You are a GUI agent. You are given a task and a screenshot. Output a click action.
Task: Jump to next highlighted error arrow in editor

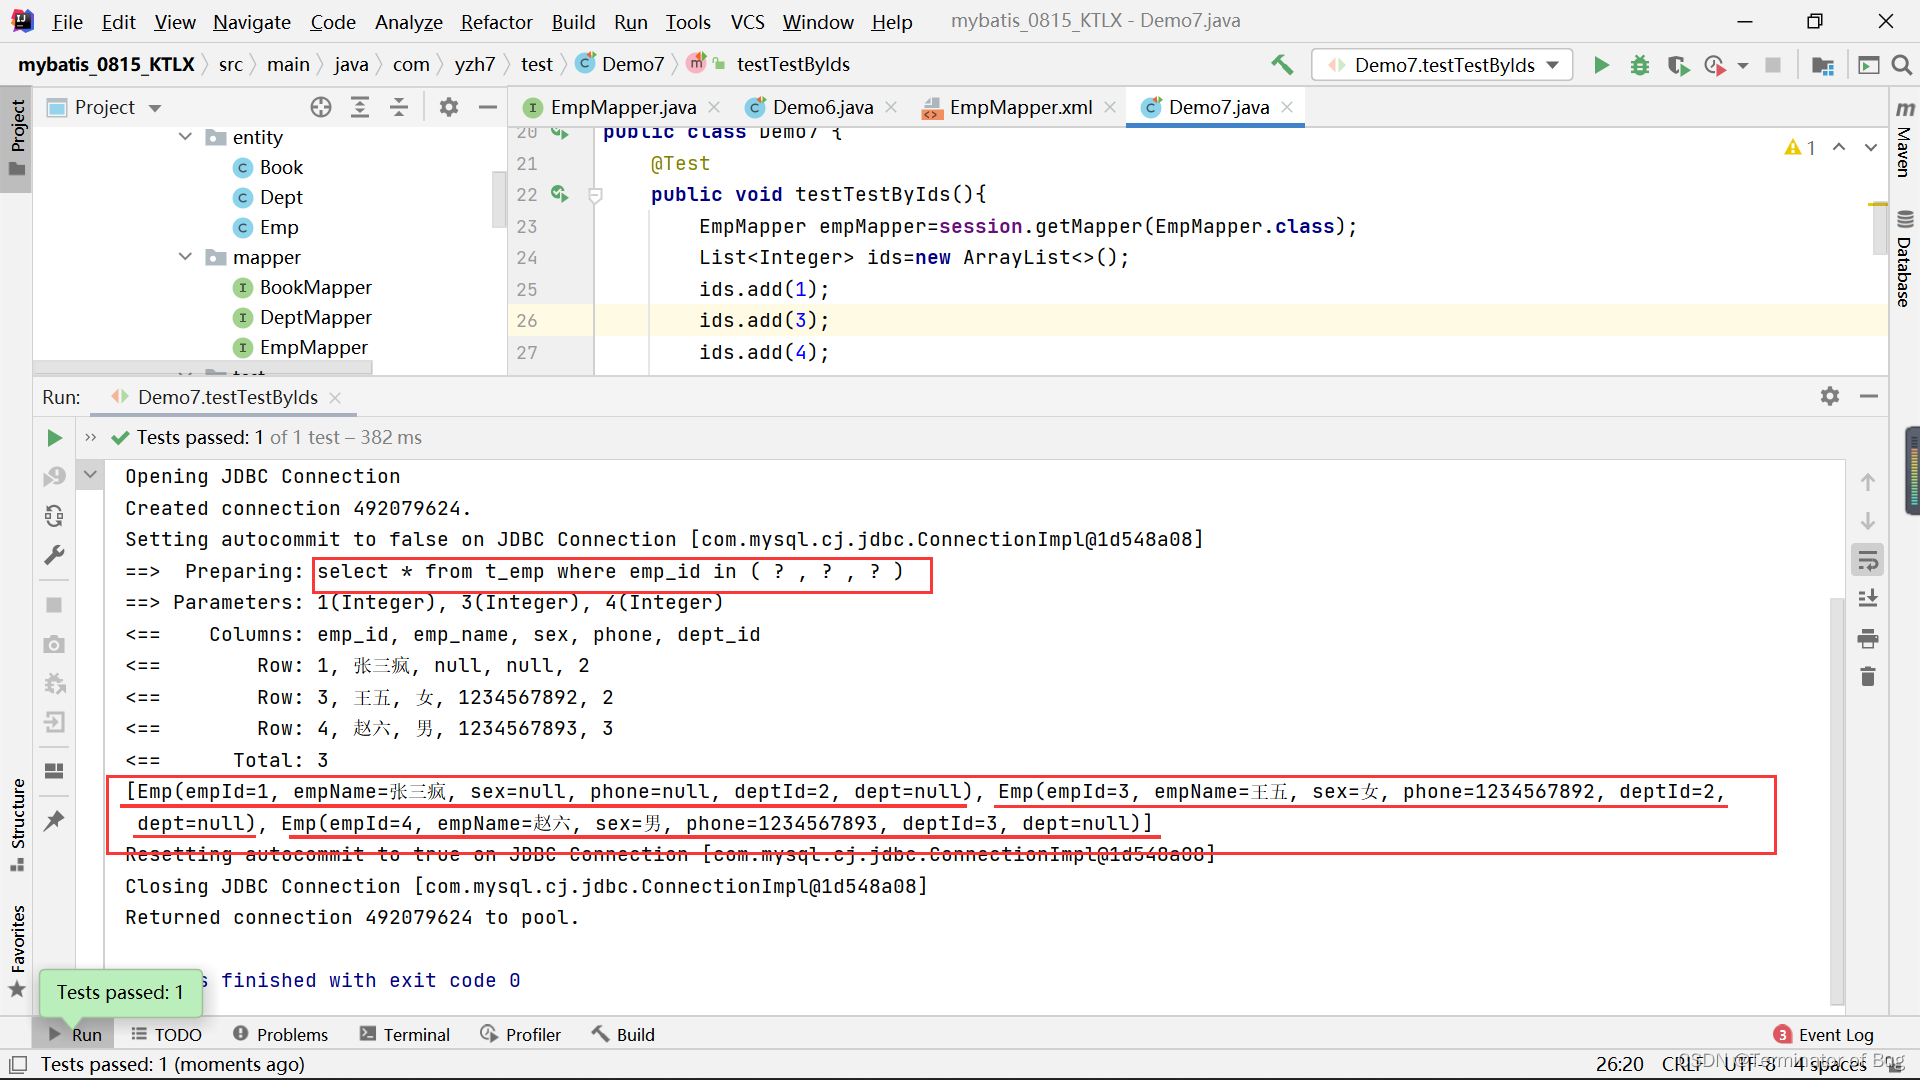[x=1870, y=147]
